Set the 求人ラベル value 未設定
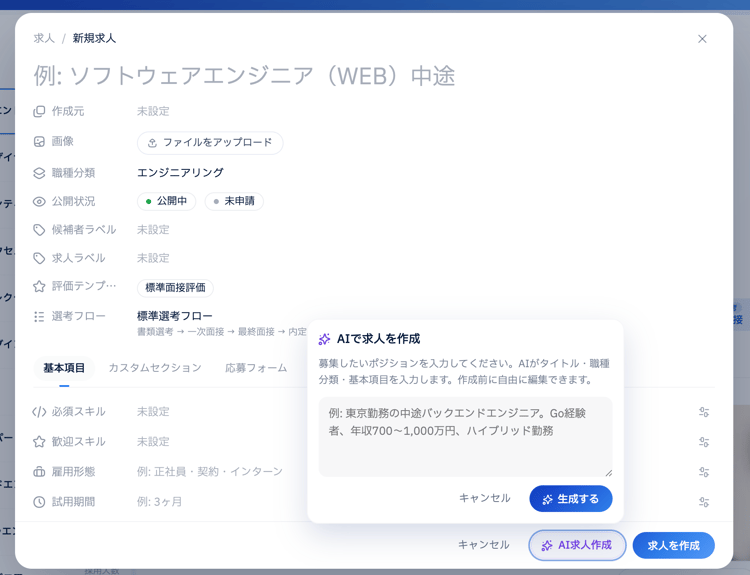The image size is (750, 575). click(x=153, y=258)
